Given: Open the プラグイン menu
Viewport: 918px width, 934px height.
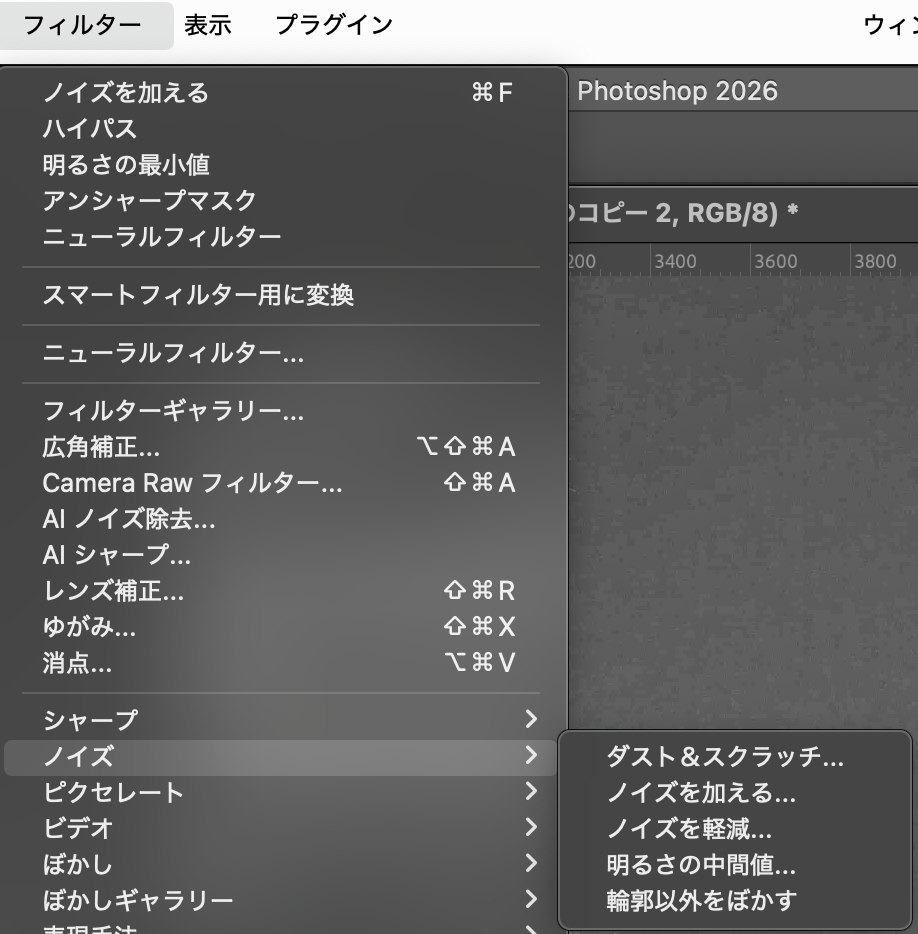Looking at the screenshot, I should click(333, 25).
